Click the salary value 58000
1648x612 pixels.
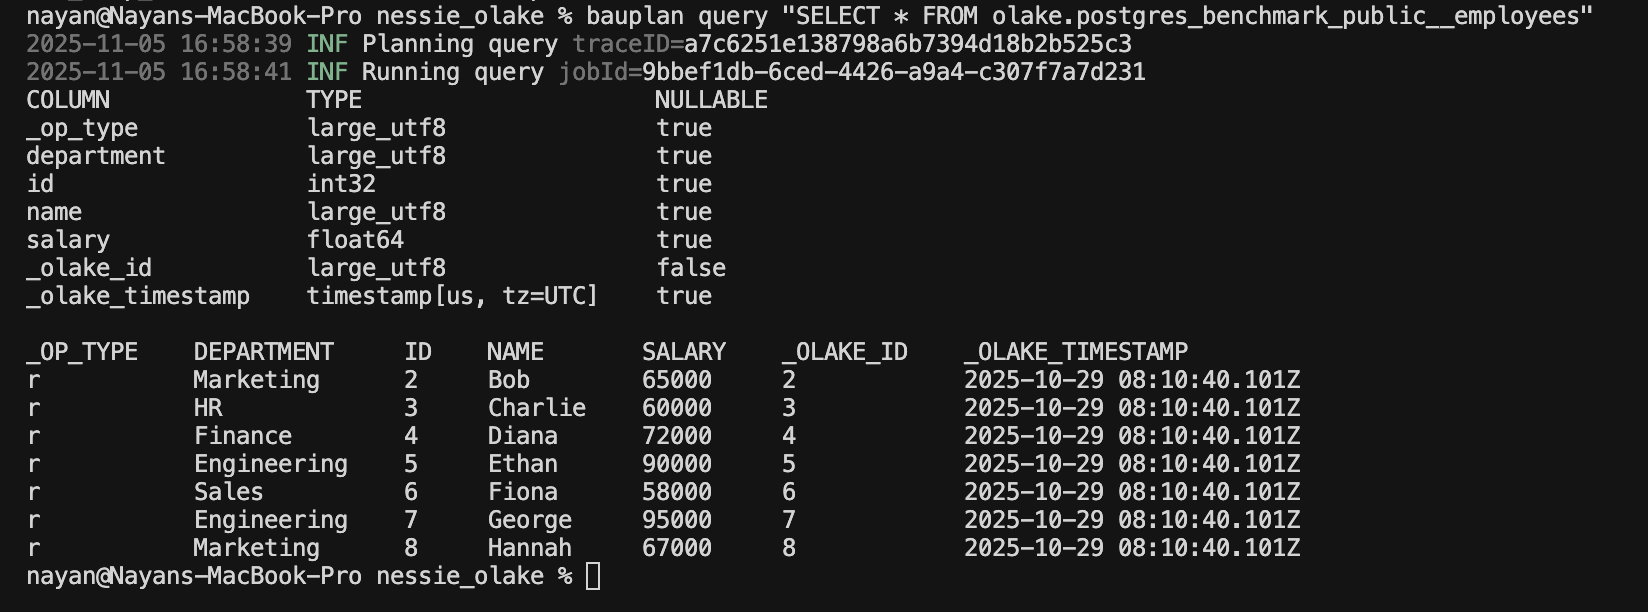tap(677, 492)
